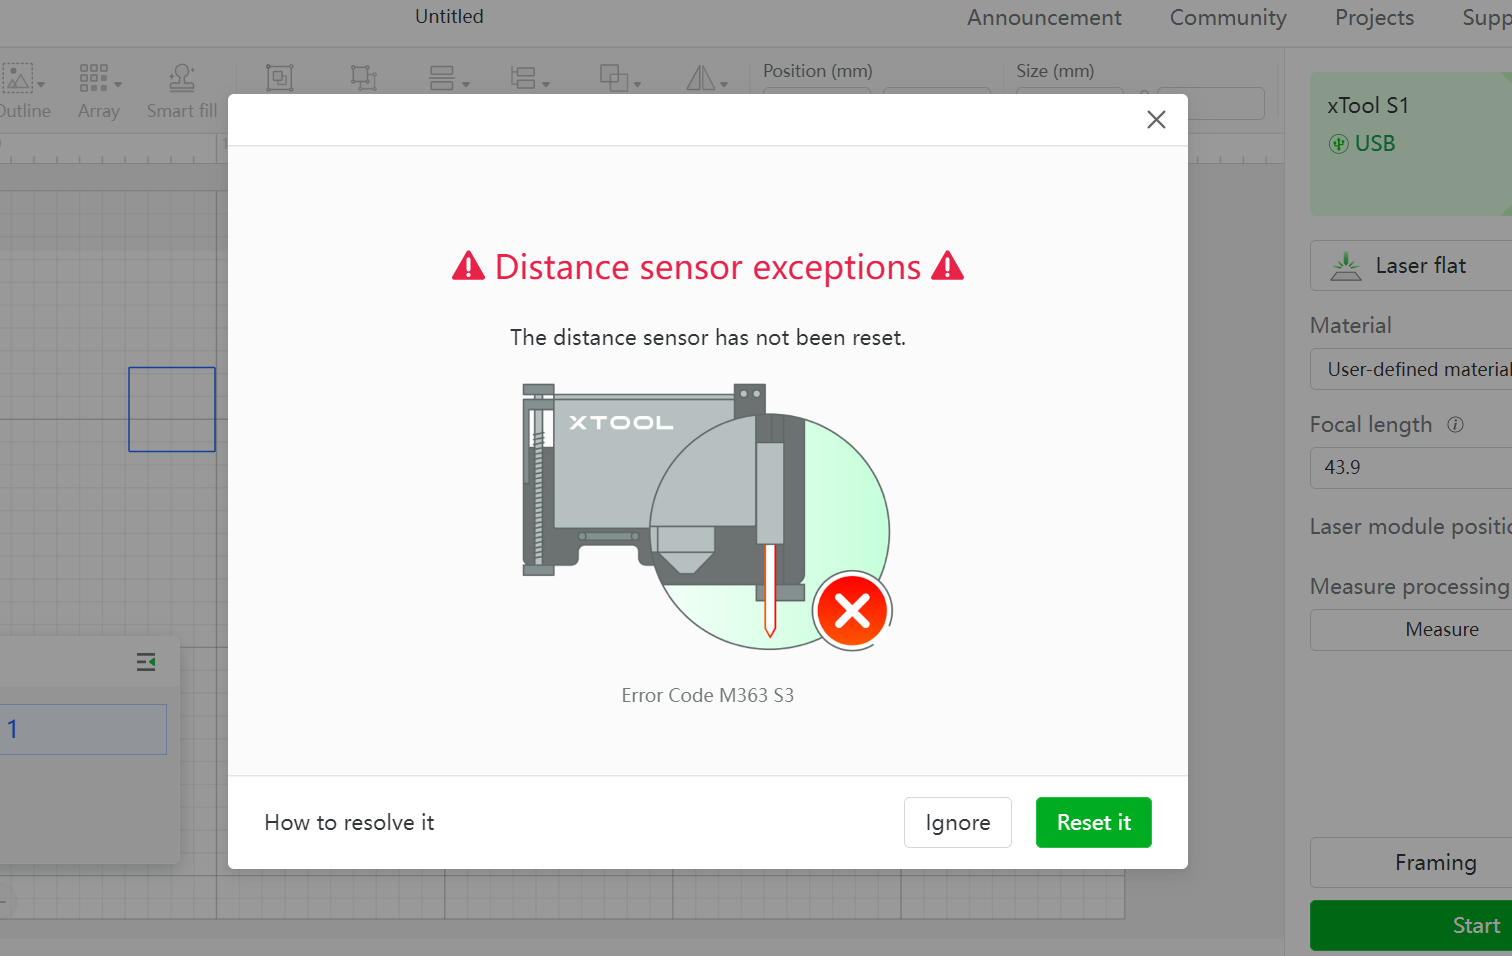Click the Laser flat icon

pos(1346,266)
